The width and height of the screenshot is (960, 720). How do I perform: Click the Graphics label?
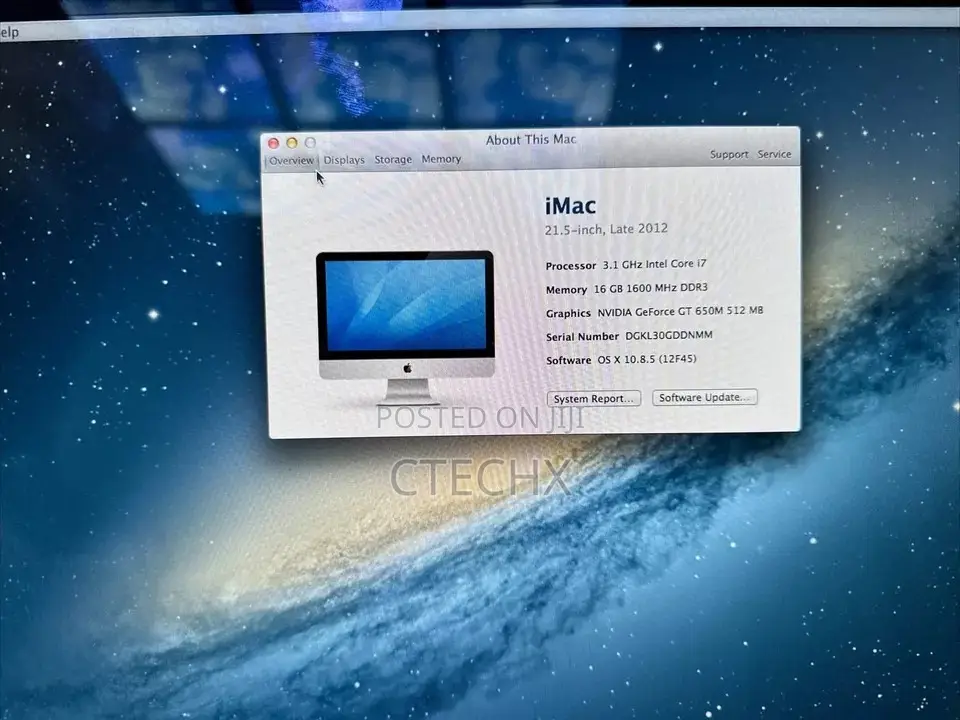click(568, 313)
